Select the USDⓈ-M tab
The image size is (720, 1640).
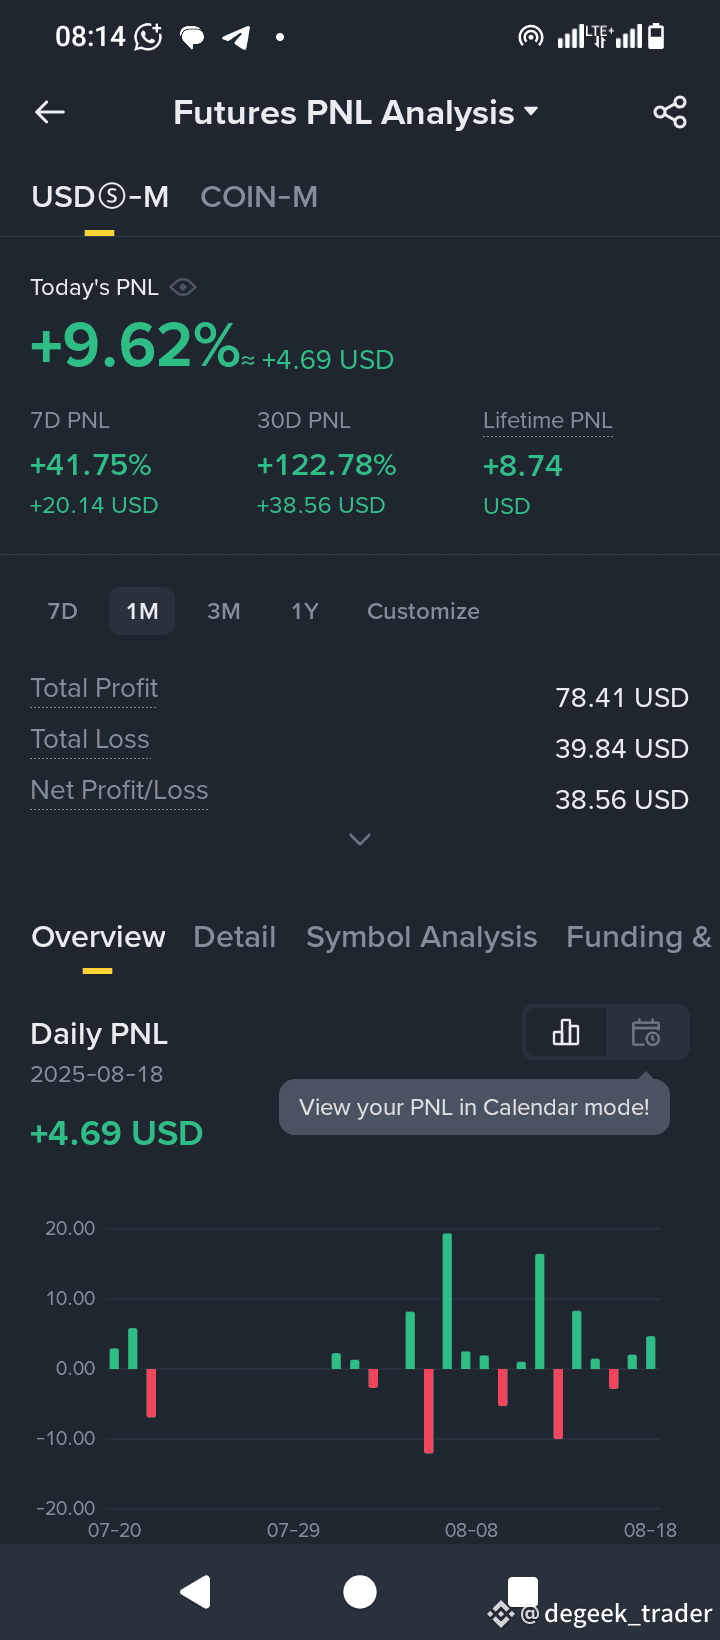click(x=100, y=197)
